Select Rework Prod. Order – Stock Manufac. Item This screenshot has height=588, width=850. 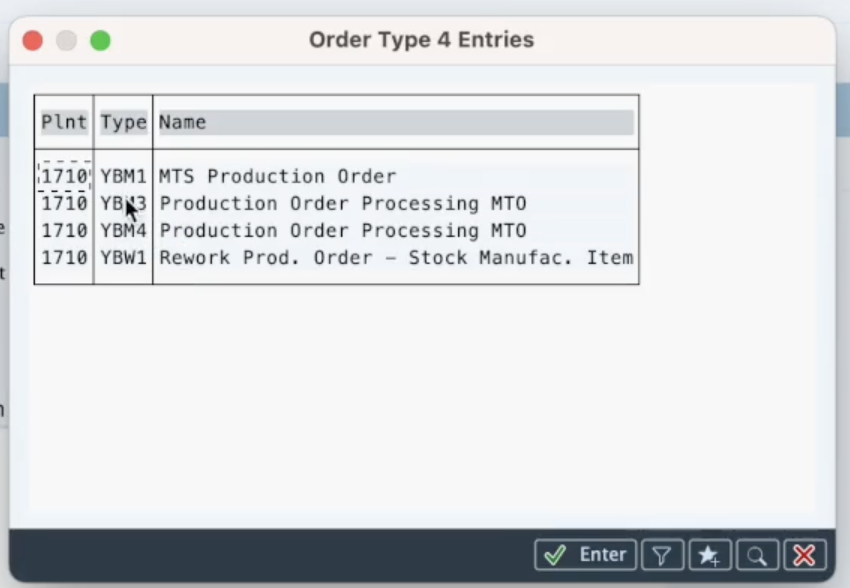point(396,258)
